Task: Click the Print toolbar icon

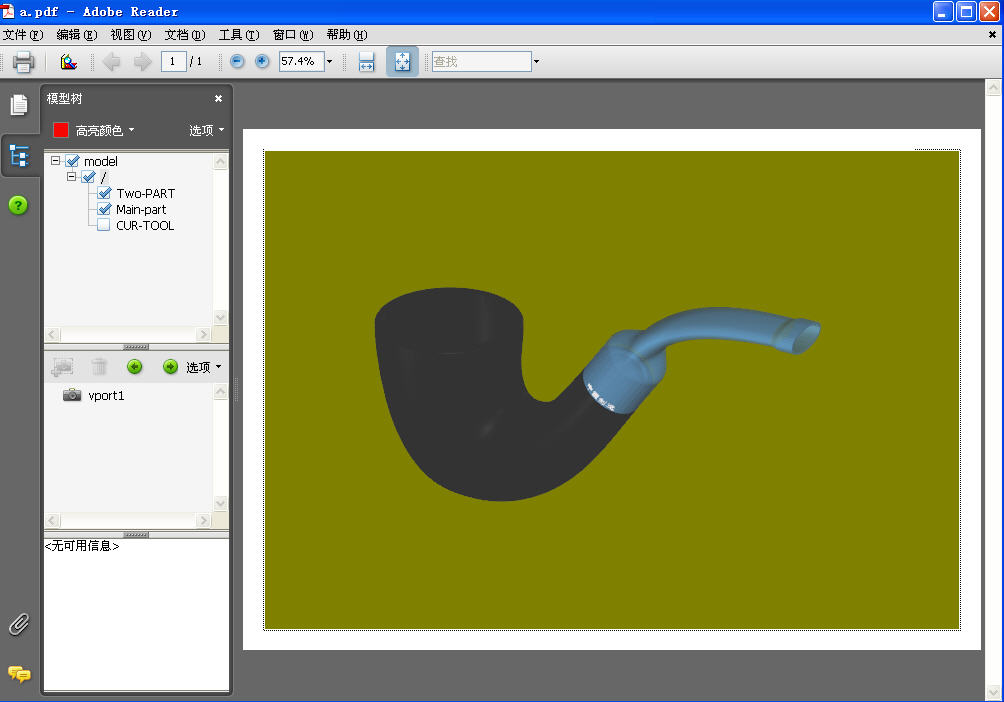Action: click(24, 61)
